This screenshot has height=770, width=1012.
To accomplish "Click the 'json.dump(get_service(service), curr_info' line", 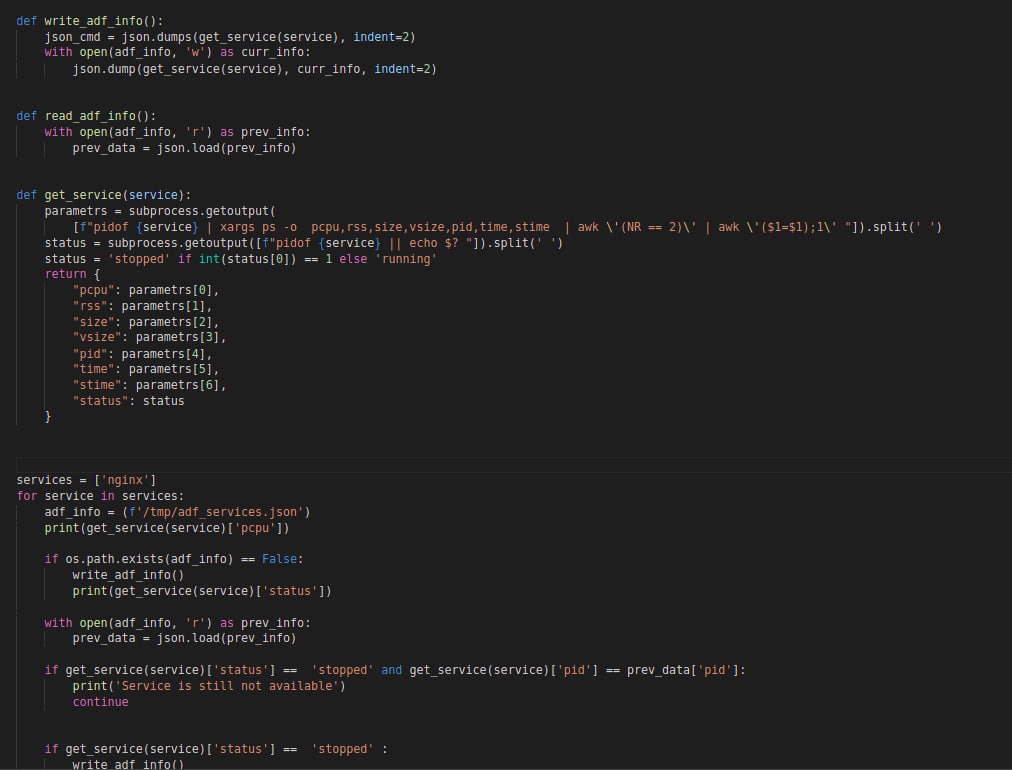I will pos(254,68).
